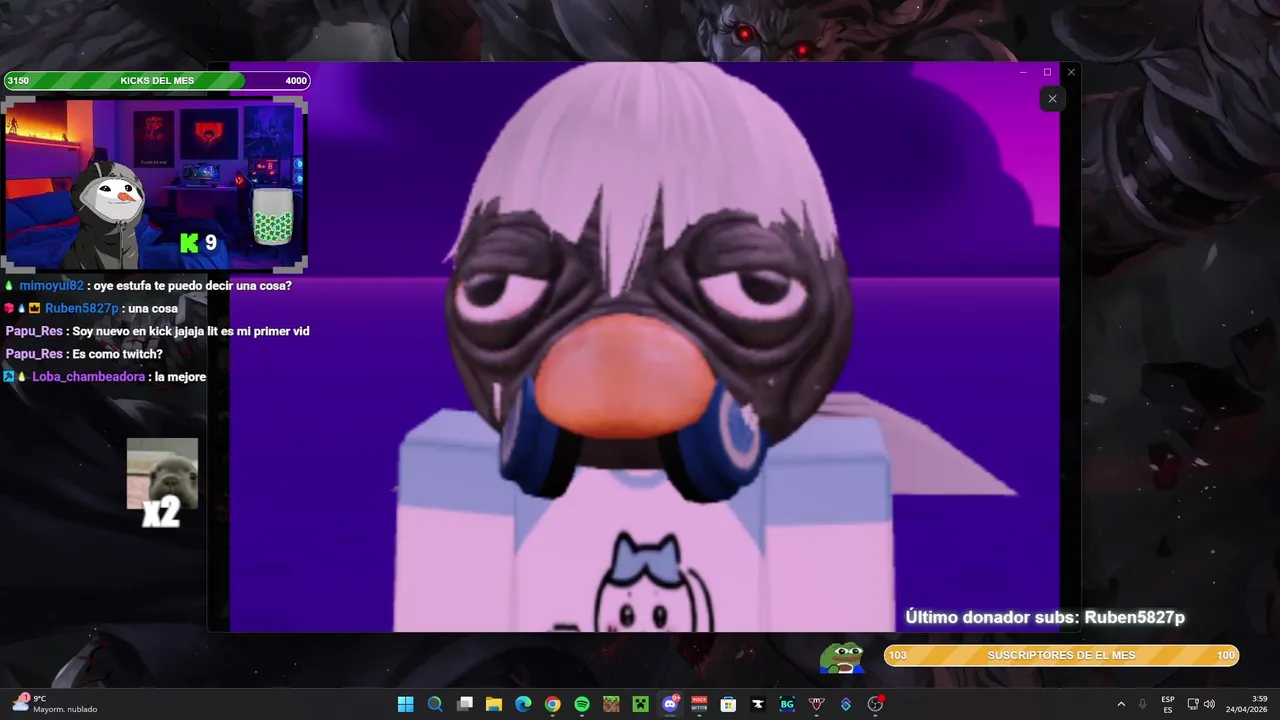Click the enlarged avatar image preview
Viewport: 1280px width, 720px height.
[644, 347]
